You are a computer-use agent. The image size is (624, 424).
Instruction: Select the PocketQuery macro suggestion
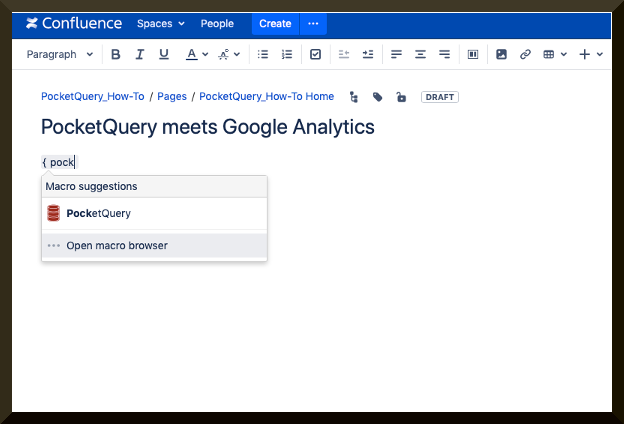154,213
